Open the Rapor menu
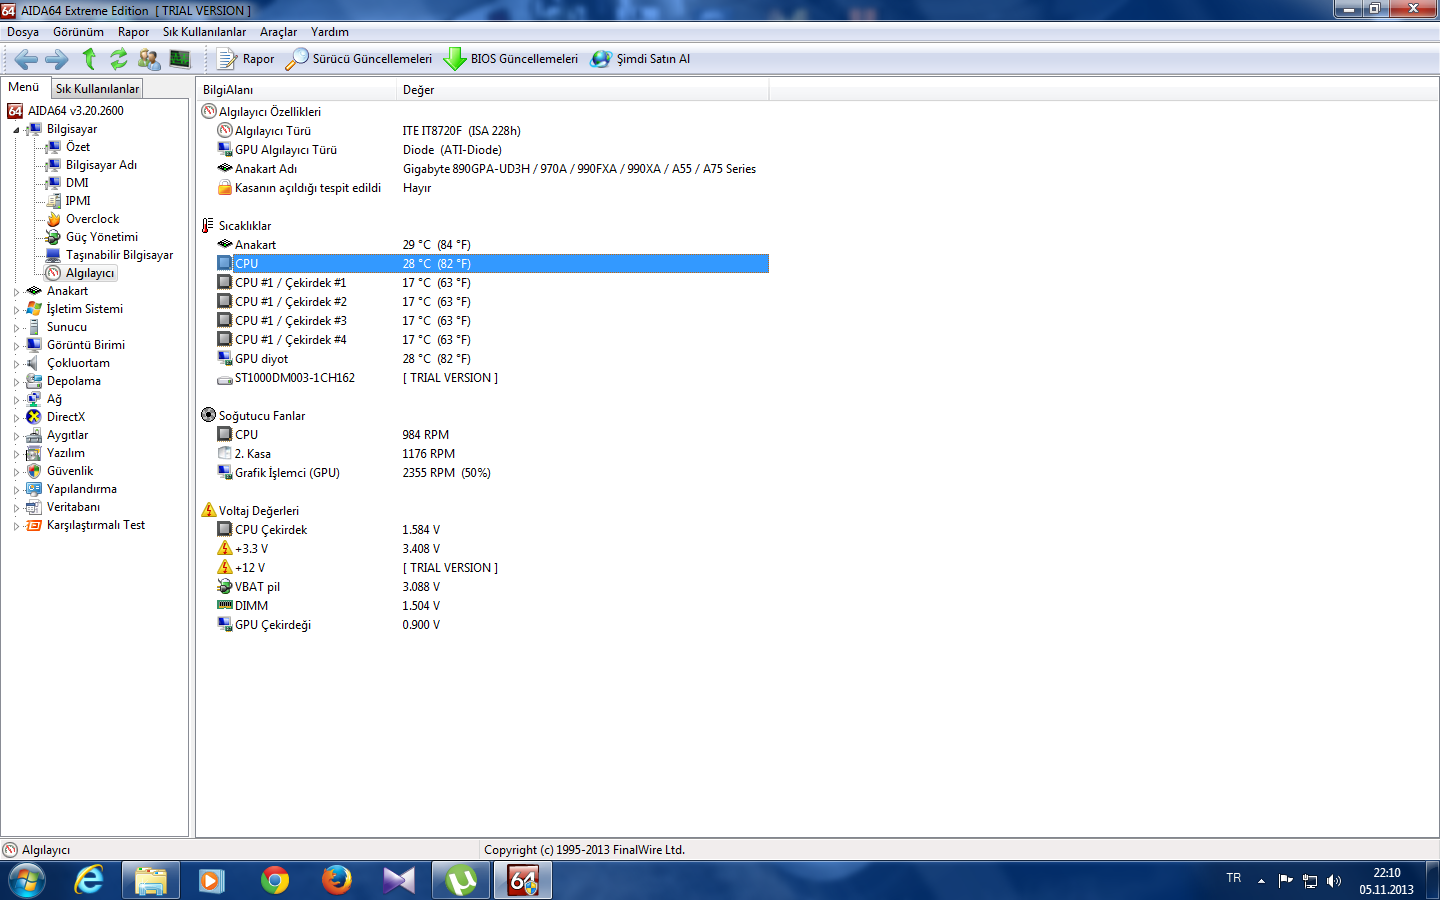 point(133,32)
